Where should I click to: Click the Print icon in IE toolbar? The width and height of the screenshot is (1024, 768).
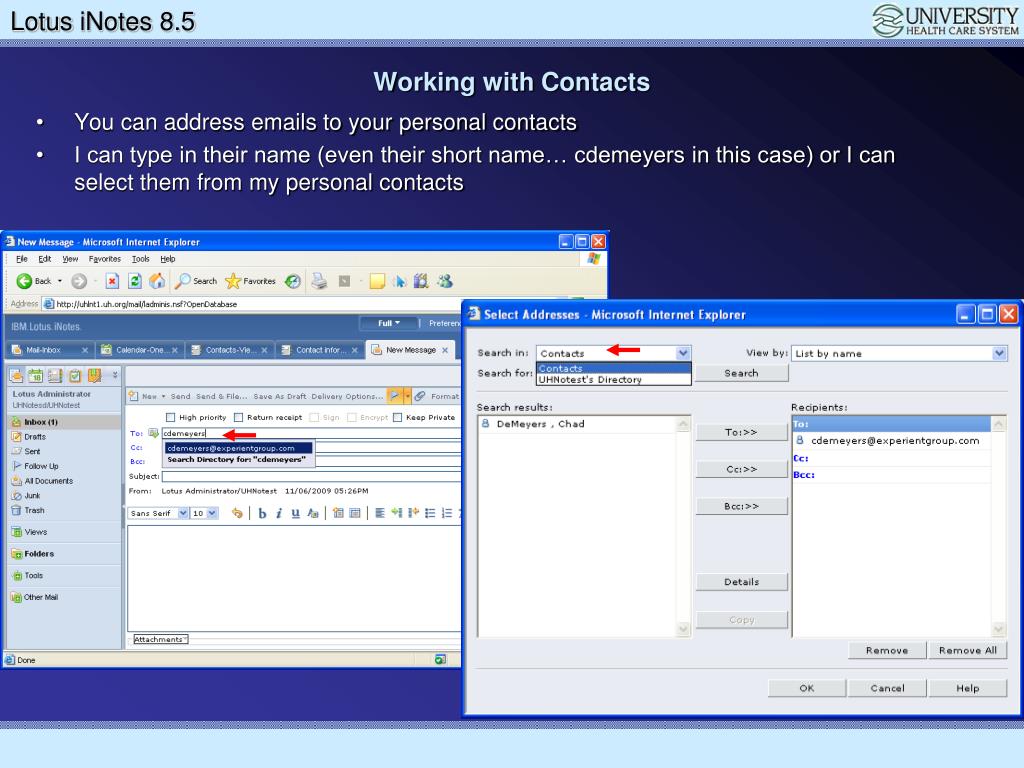tap(319, 281)
